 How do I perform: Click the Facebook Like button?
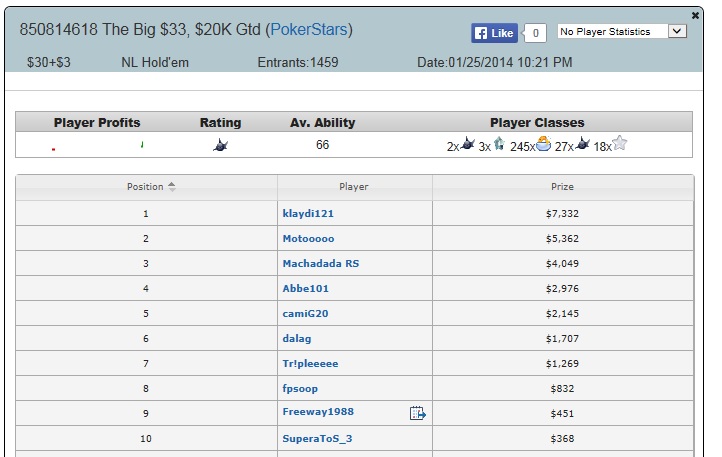point(494,33)
